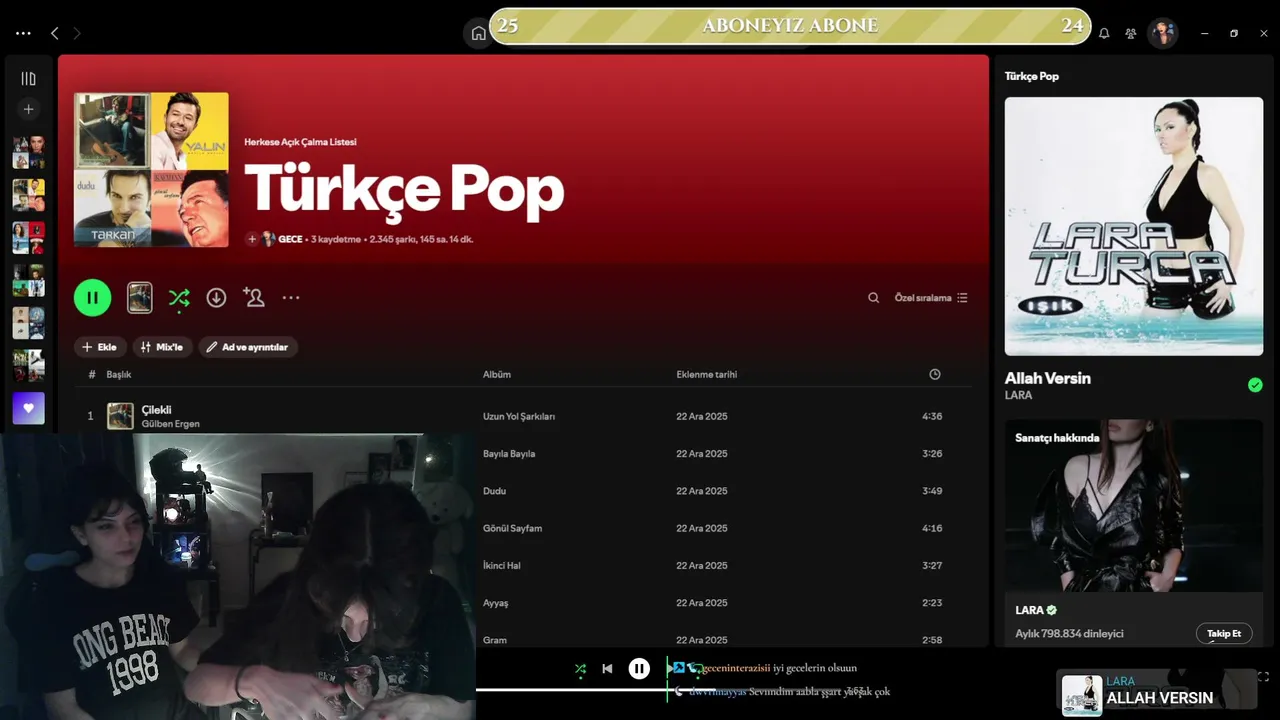Toggle shuffle in the player bar
1280x720 pixels.
[x=580, y=669]
